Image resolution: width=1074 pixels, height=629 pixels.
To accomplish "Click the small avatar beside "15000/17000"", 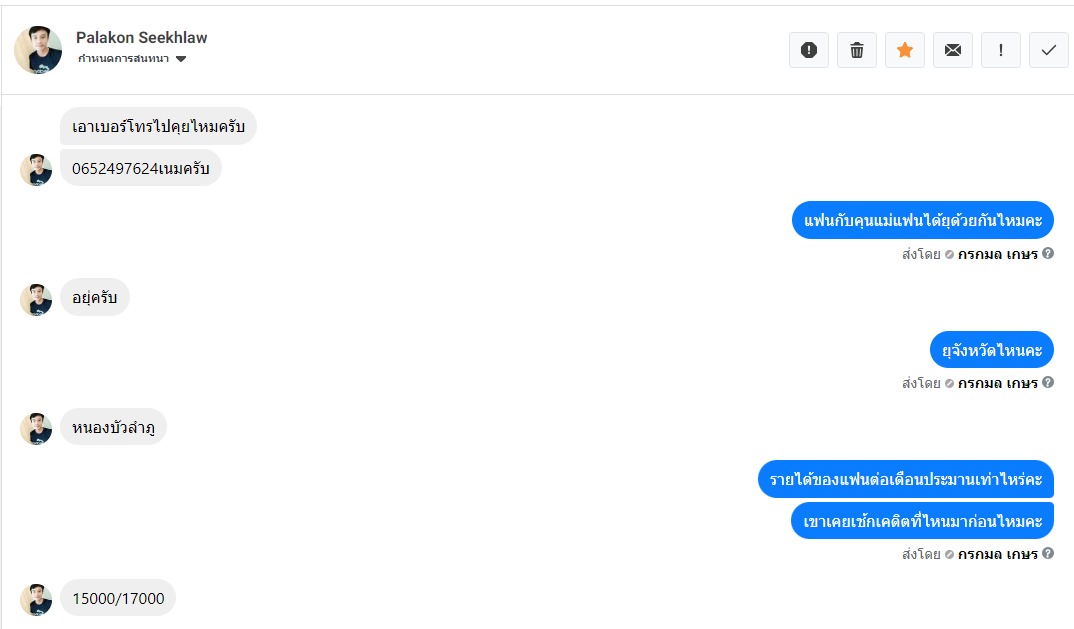I will [36, 599].
